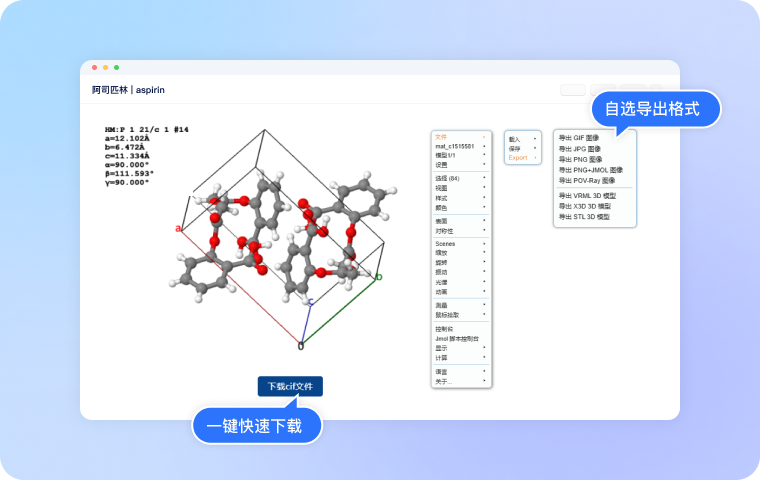Choose 导出 PNG+JMOL 图像 option

click(590, 170)
